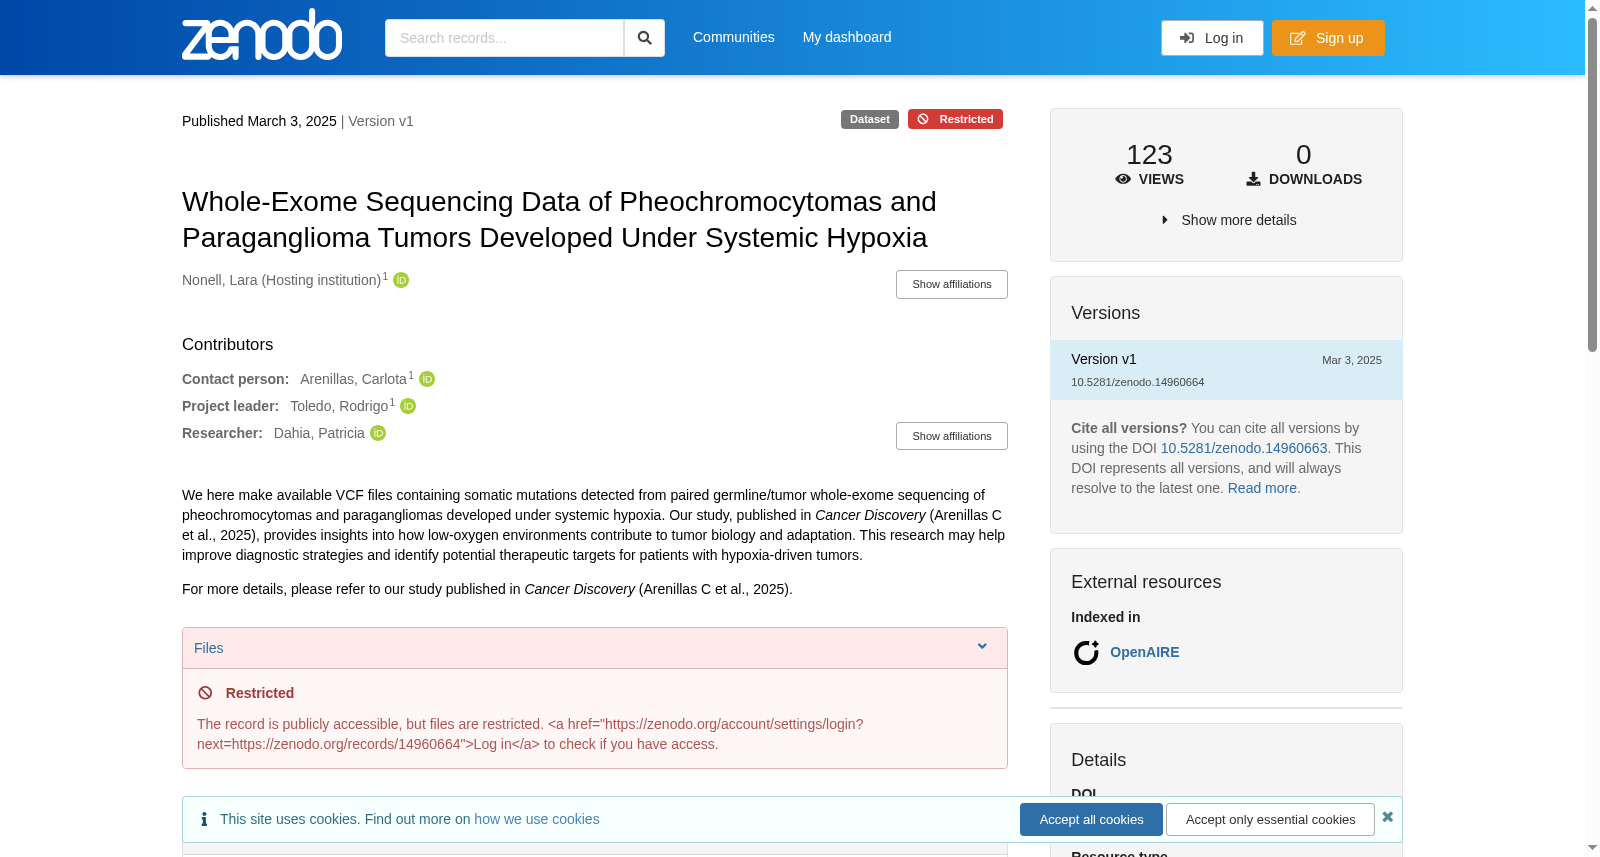Select Version v1 in the Versions list
Screen dimensions: 1600x857
1226,370
